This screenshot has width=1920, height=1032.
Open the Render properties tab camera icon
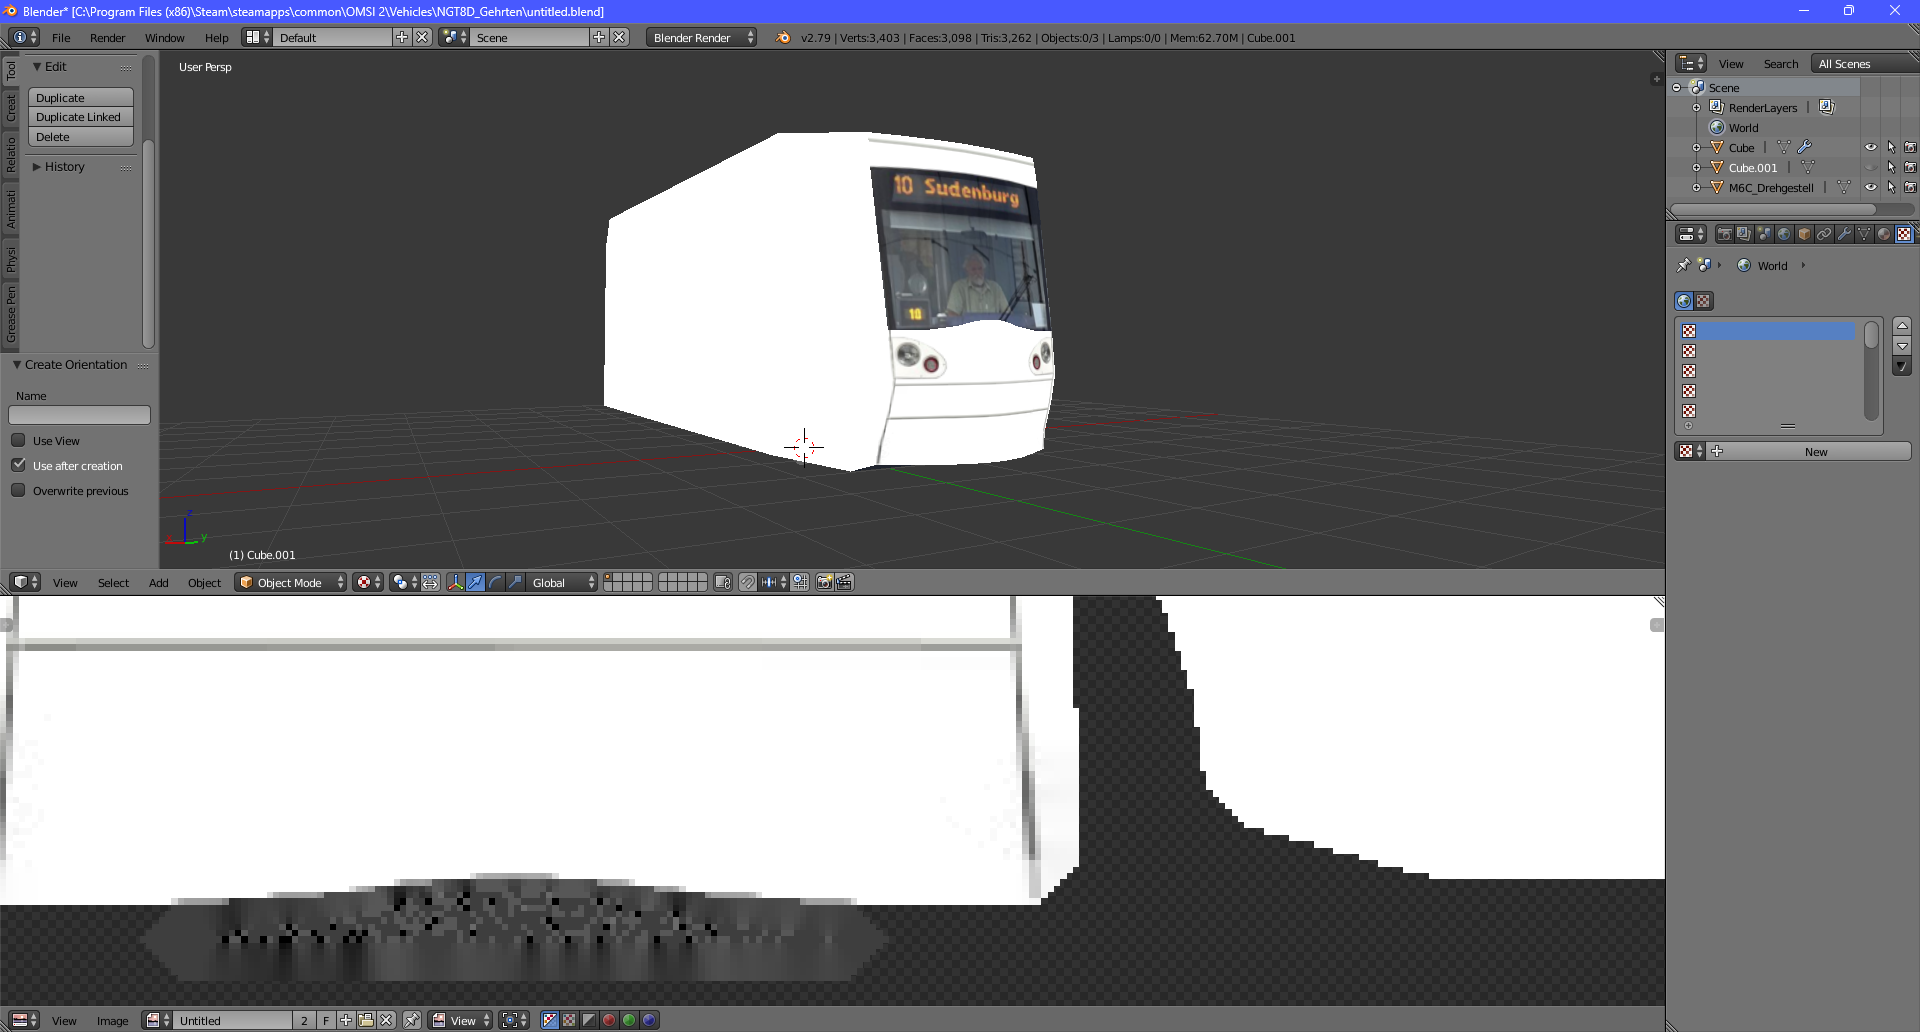(1725, 233)
